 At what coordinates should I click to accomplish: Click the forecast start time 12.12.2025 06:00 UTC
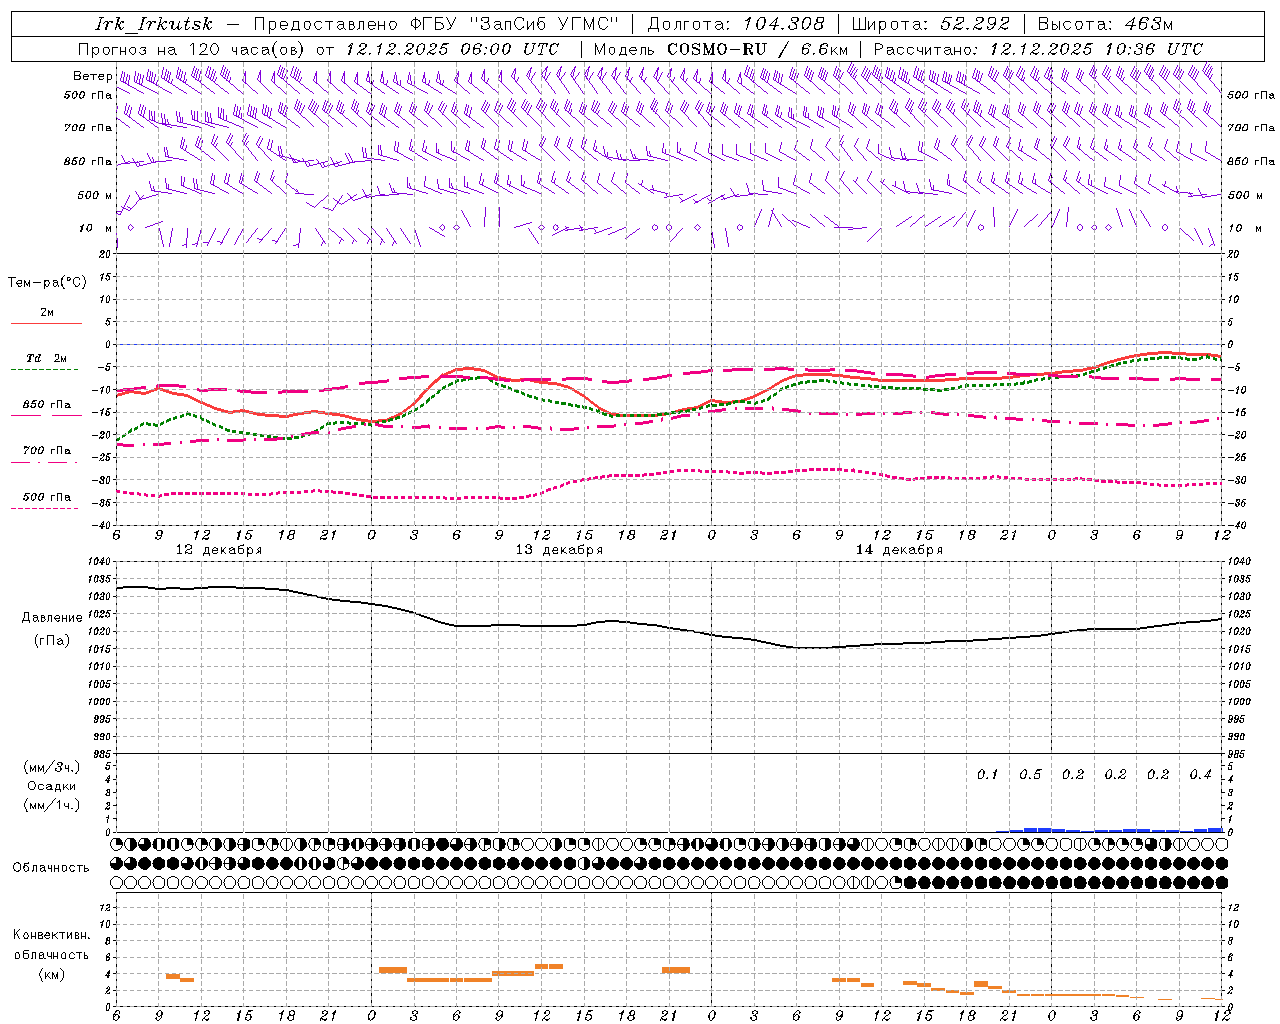pyautogui.click(x=452, y=48)
